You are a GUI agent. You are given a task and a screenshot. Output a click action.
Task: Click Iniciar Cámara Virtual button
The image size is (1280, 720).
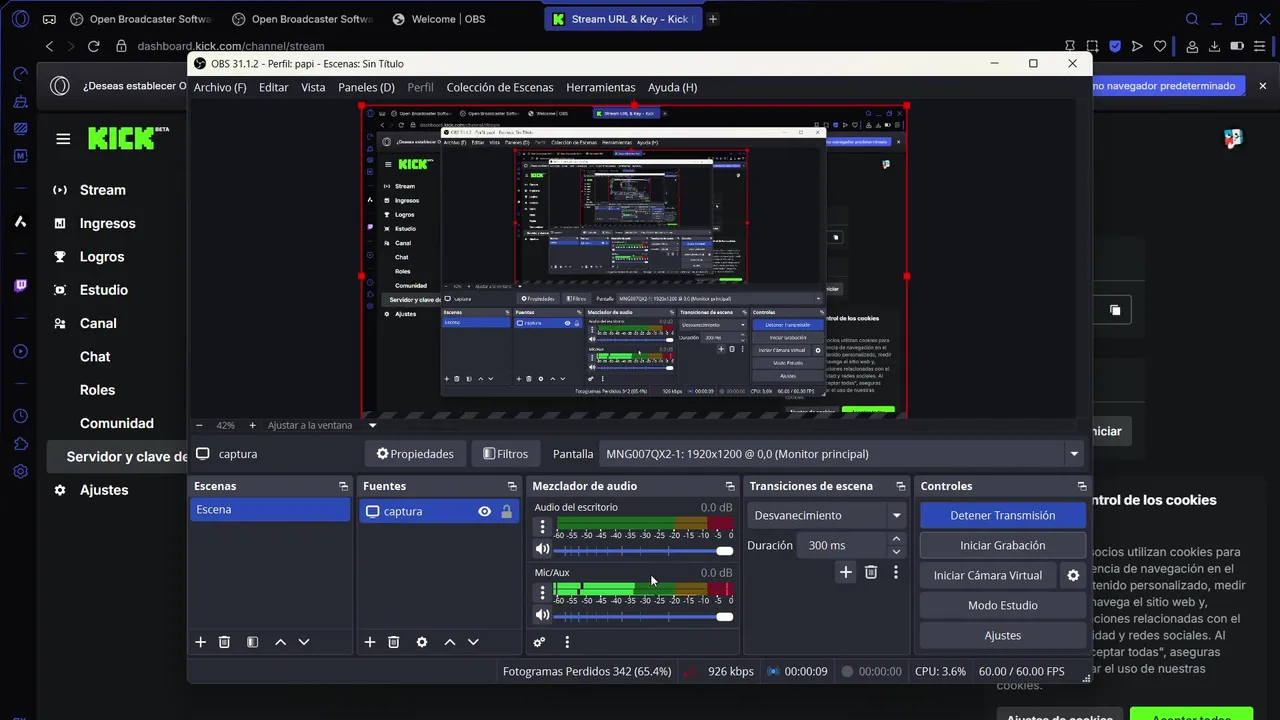988,575
